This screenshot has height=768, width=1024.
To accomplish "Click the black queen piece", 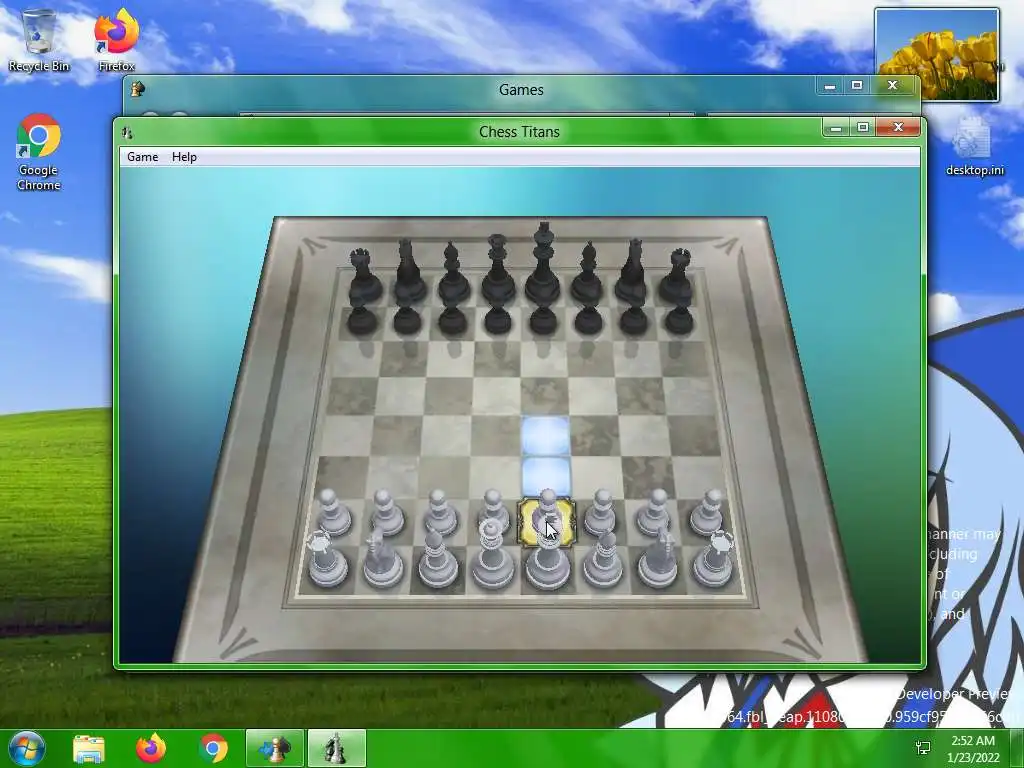I will coord(498,270).
